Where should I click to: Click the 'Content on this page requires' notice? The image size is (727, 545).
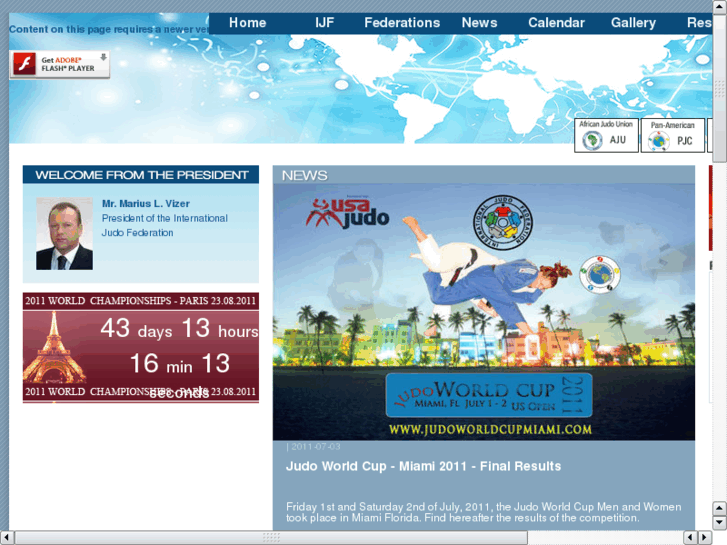(109, 29)
